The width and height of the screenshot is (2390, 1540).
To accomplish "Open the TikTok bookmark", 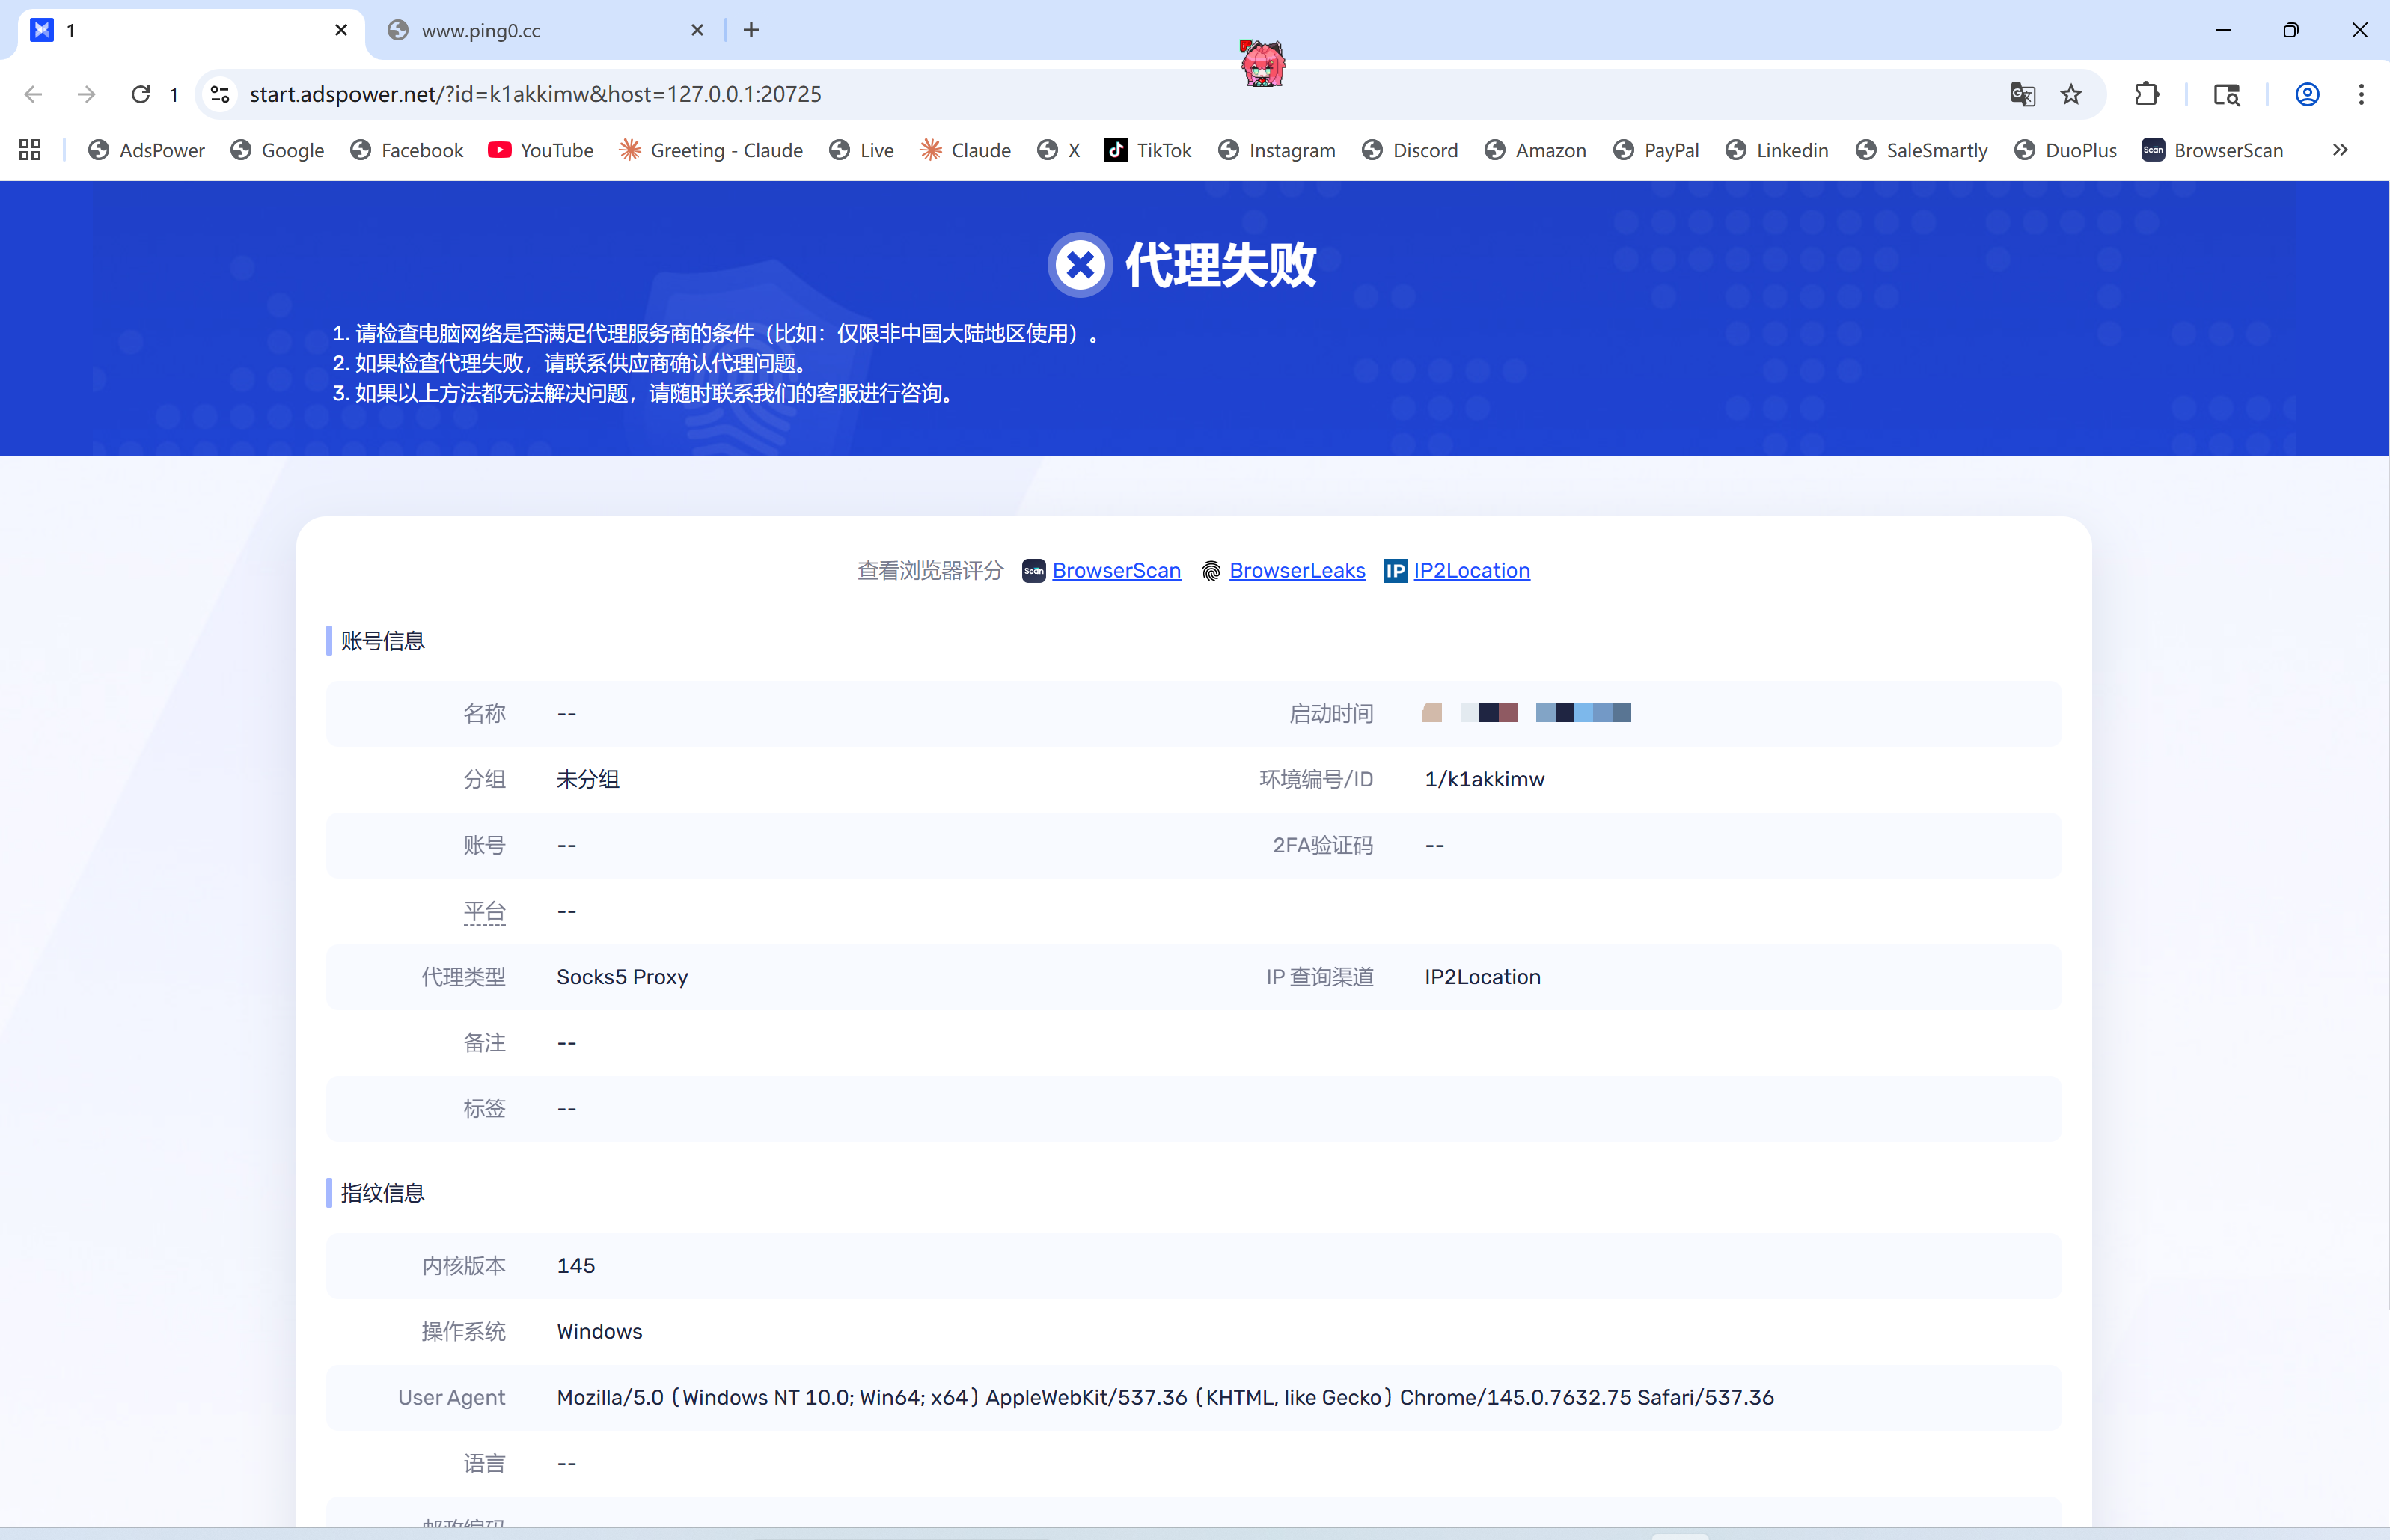I will pos(1148,150).
